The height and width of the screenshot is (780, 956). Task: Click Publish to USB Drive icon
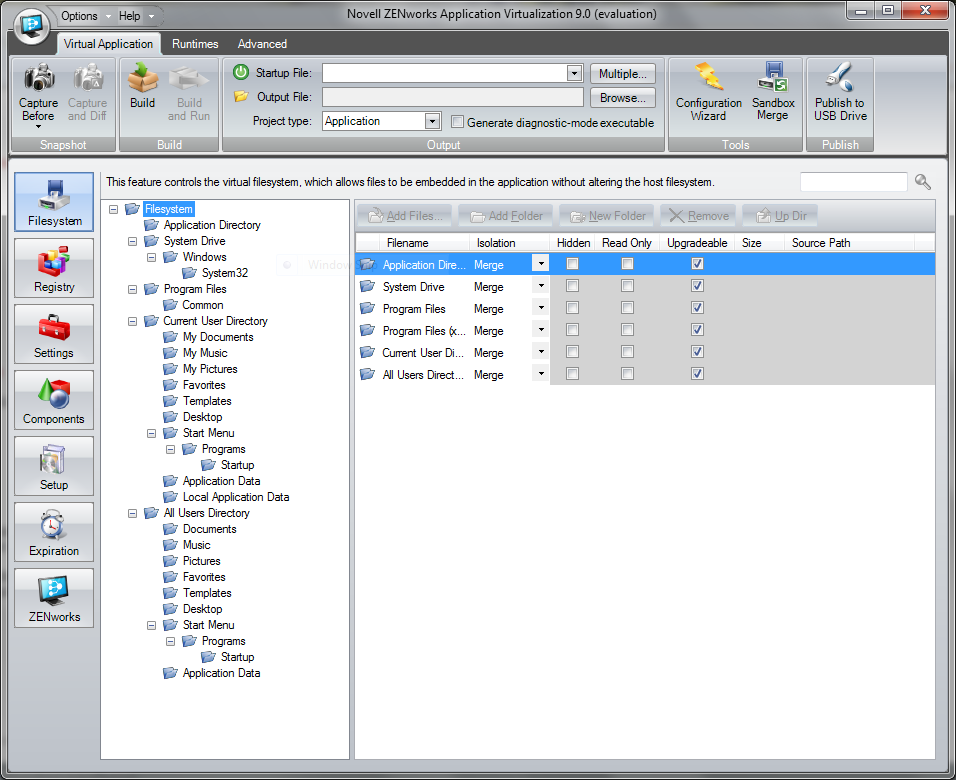pyautogui.click(x=840, y=76)
